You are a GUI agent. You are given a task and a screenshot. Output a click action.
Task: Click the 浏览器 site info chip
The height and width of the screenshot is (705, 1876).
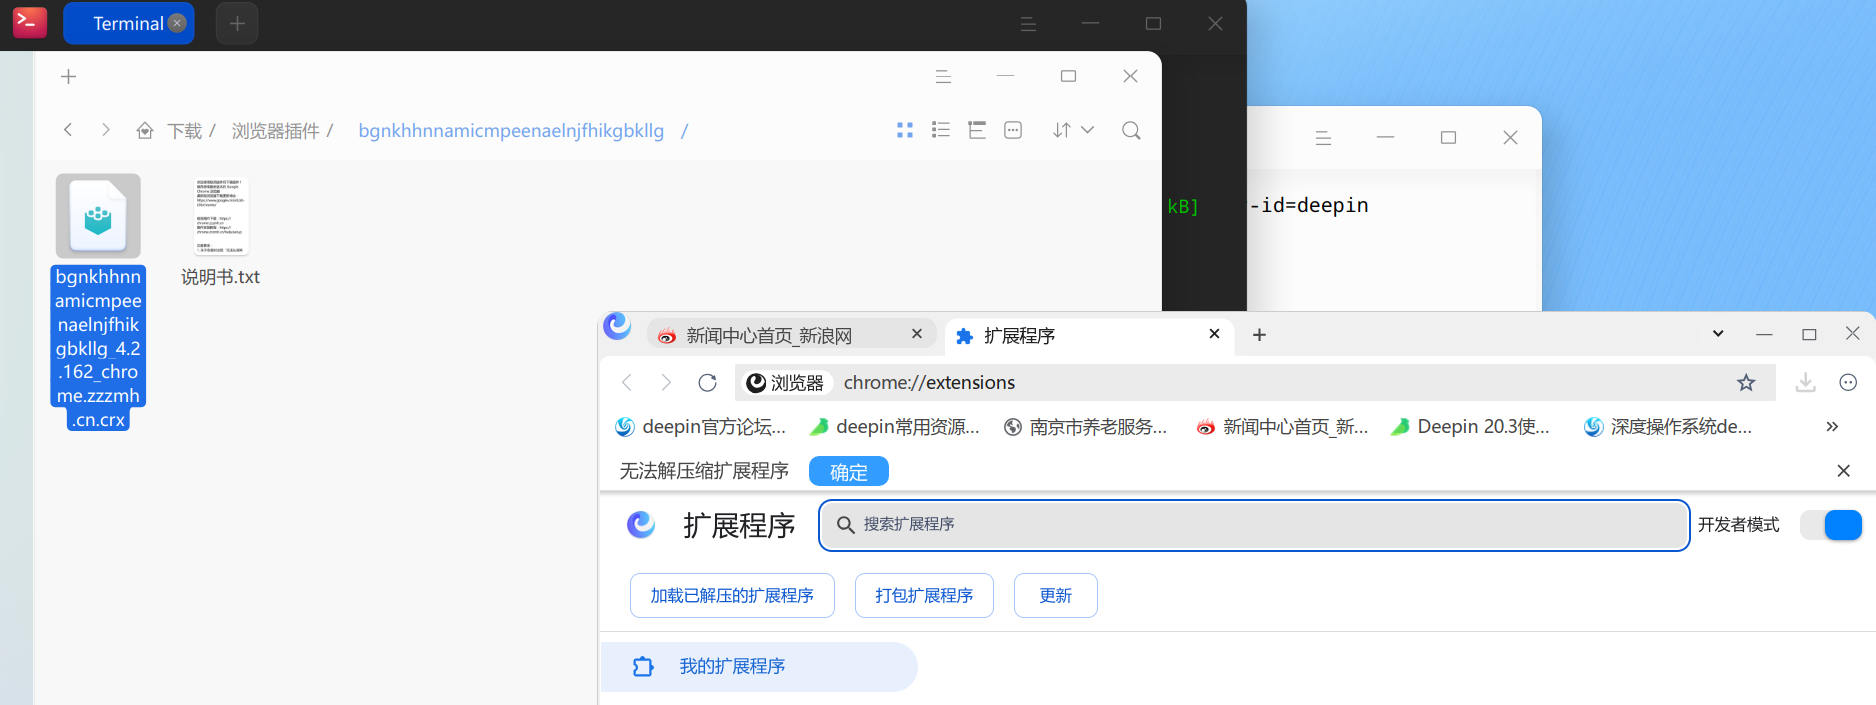click(785, 383)
